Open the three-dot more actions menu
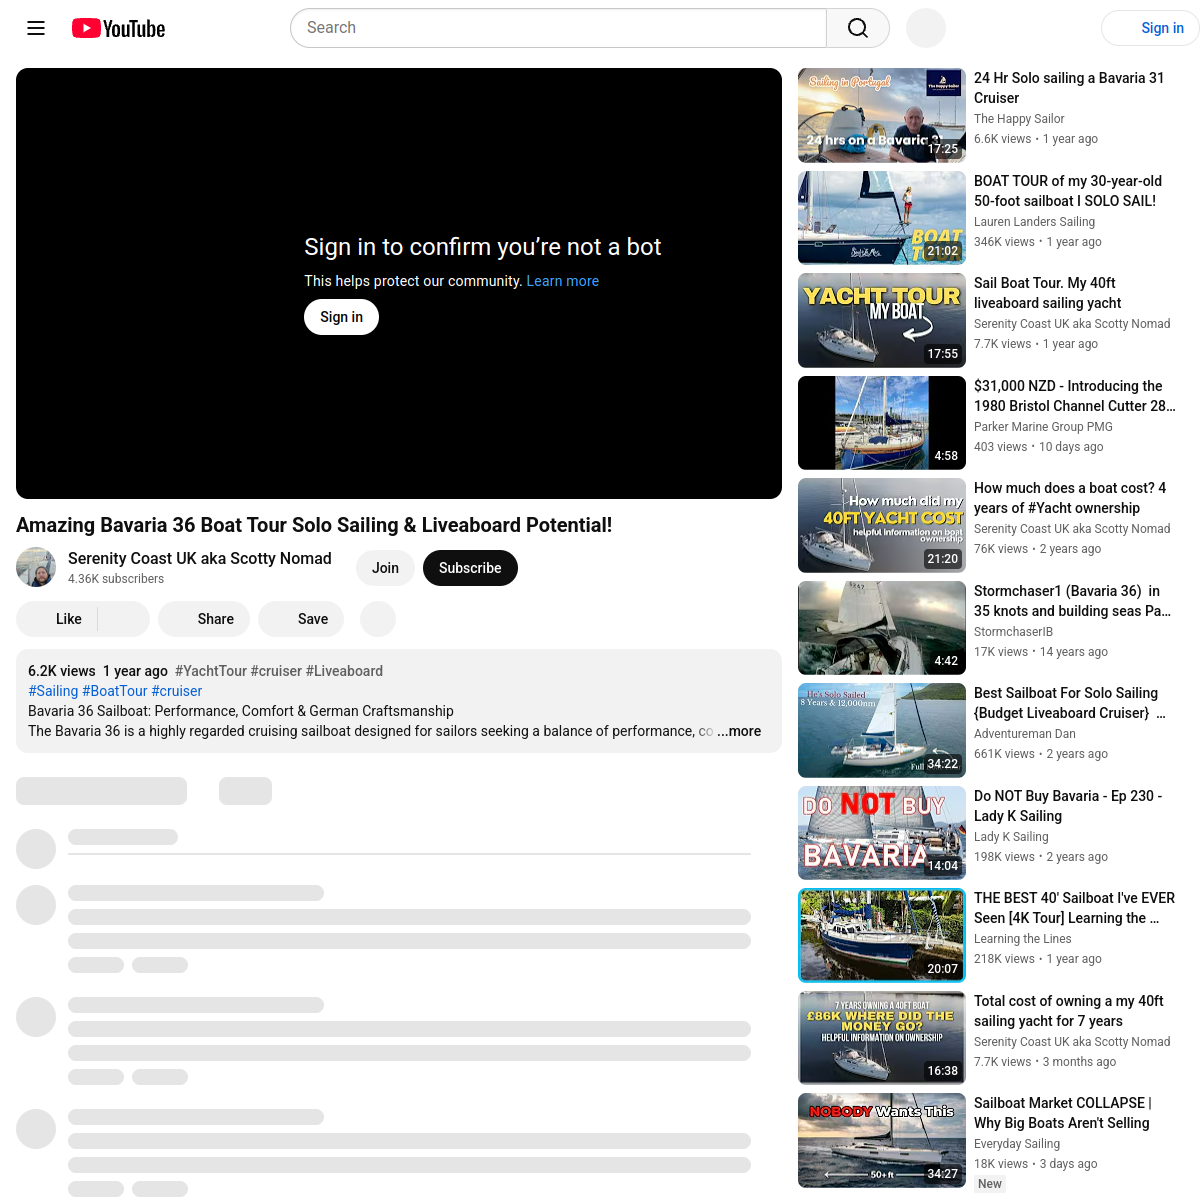 (378, 619)
